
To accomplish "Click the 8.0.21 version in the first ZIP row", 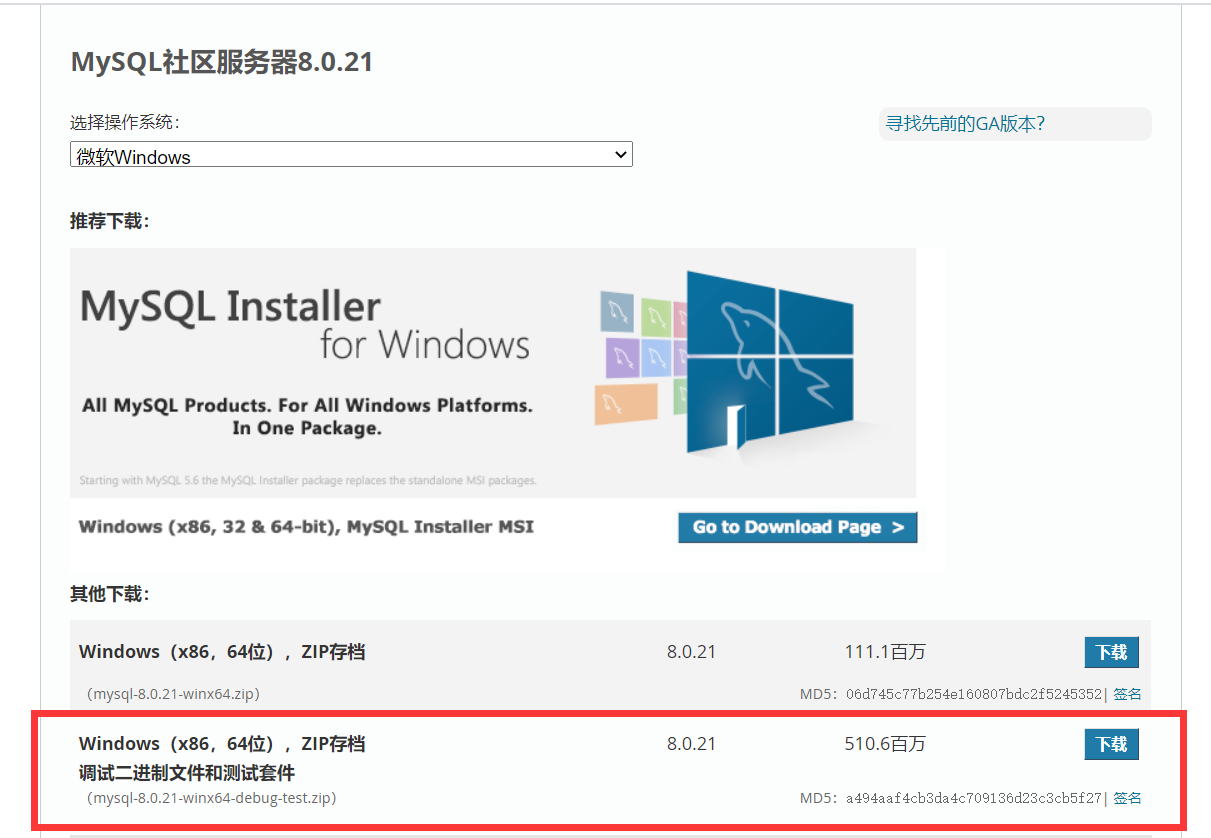I will point(691,652).
